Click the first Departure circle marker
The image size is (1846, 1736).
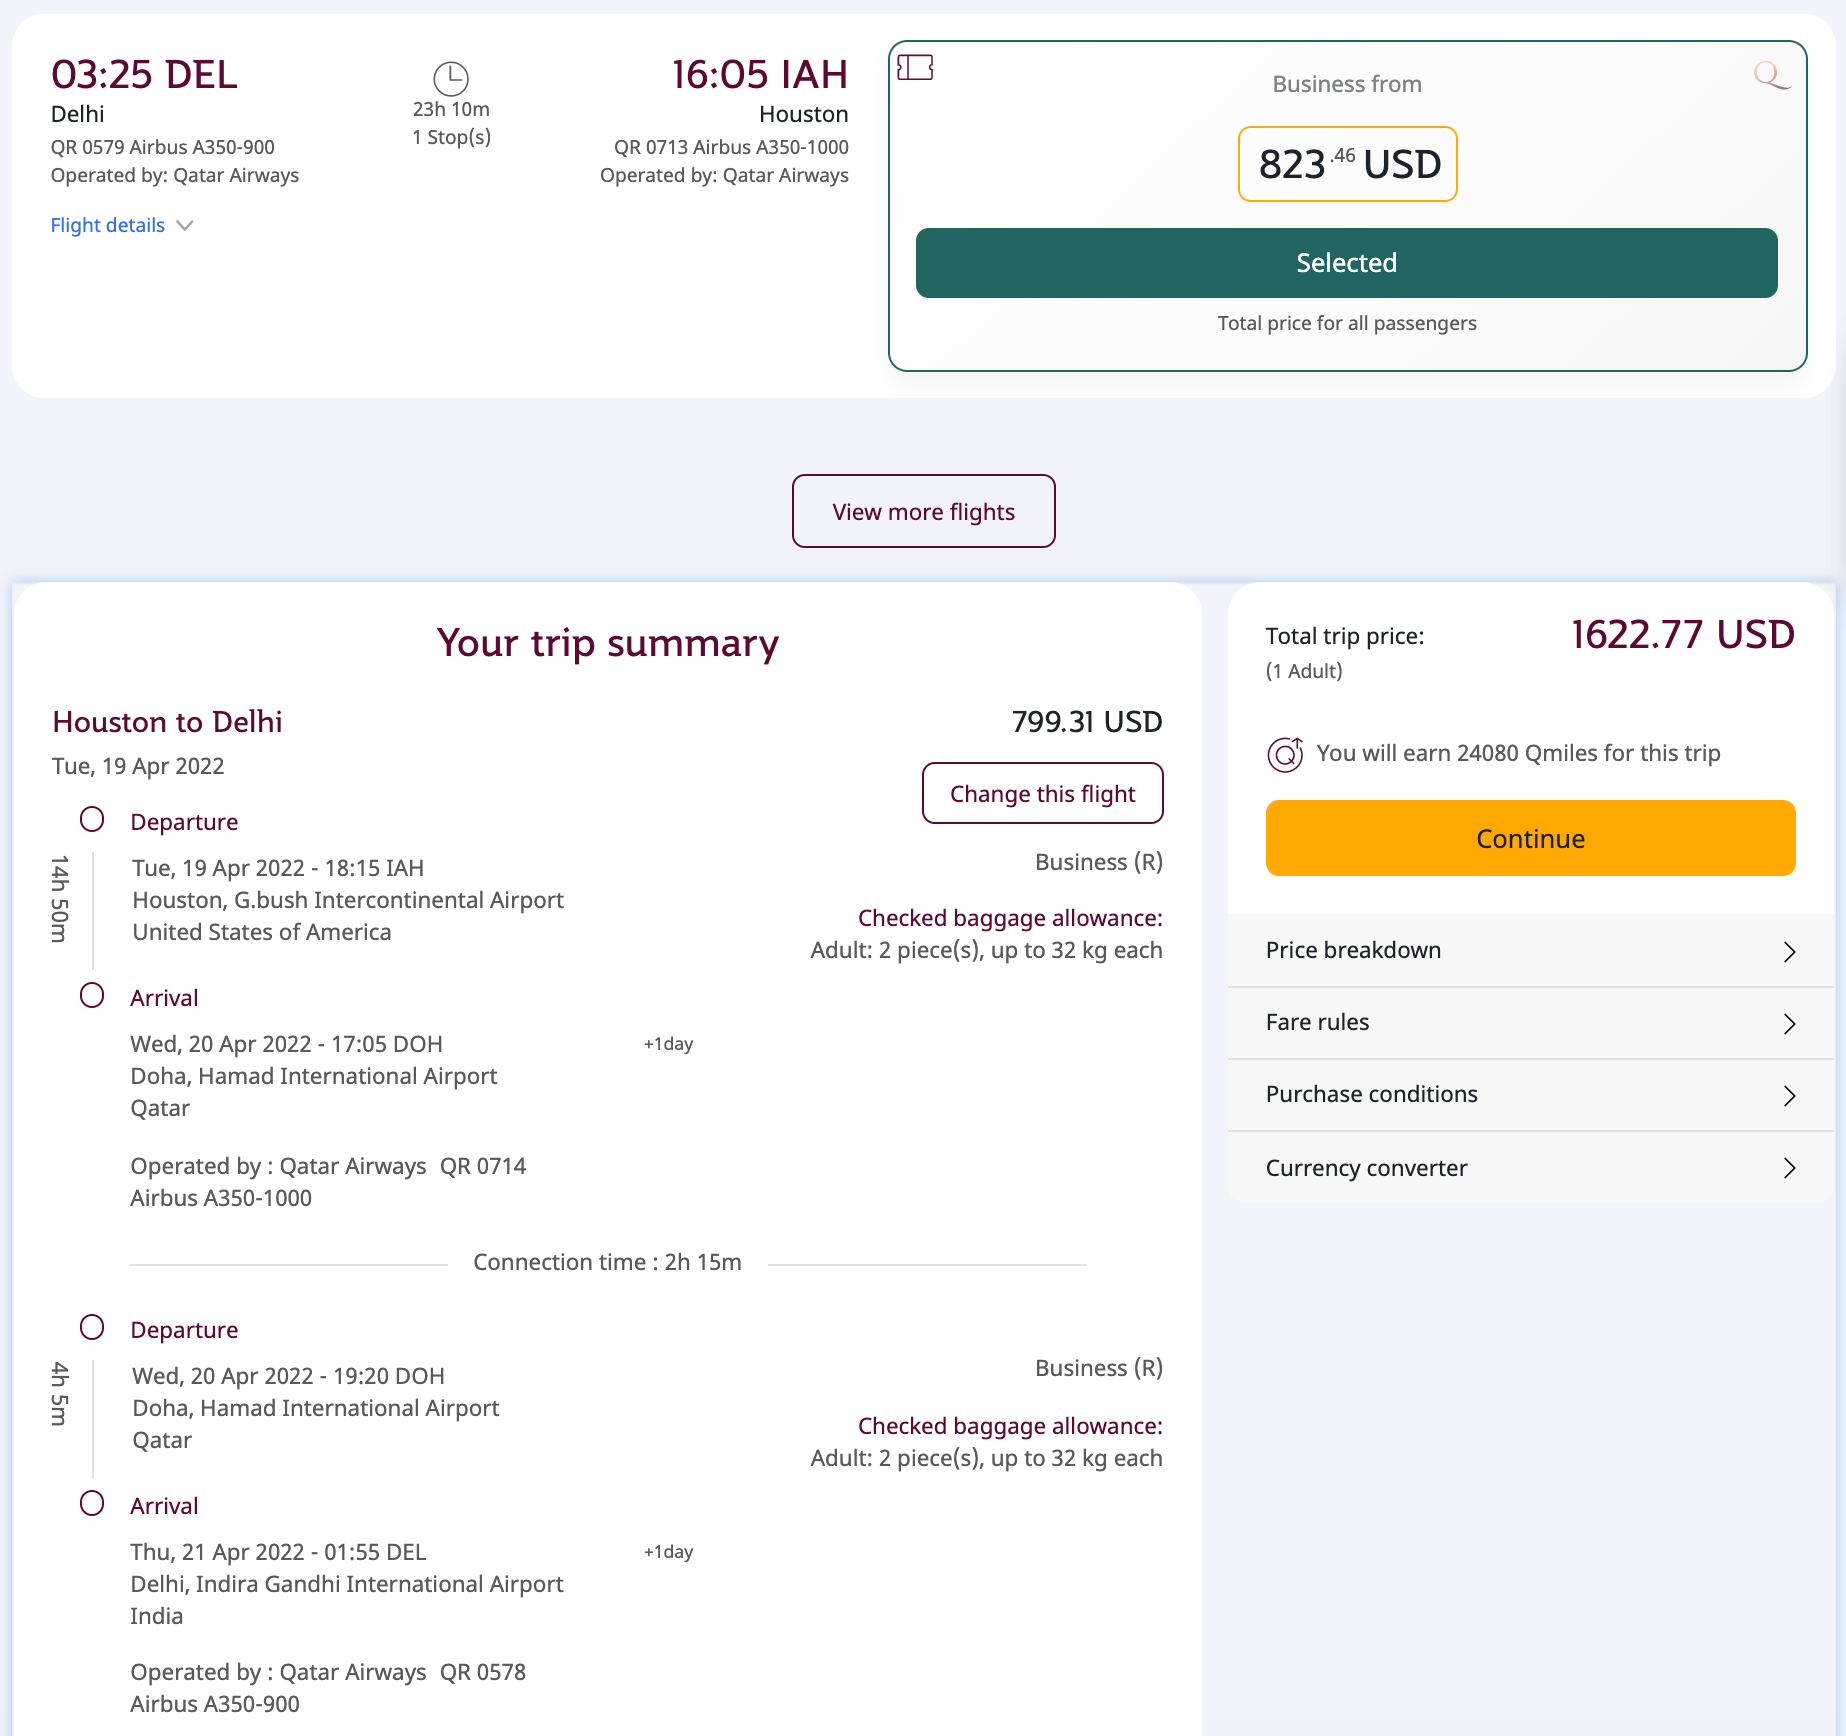point(92,820)
